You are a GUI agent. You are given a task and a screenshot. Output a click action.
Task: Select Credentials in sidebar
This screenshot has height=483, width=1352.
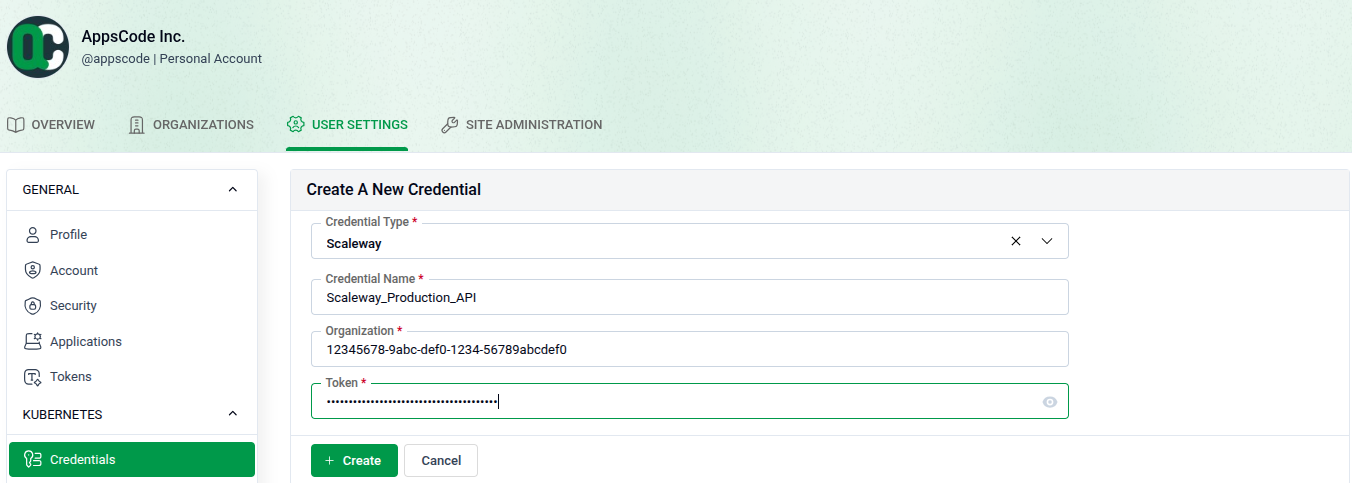(132, 460)
